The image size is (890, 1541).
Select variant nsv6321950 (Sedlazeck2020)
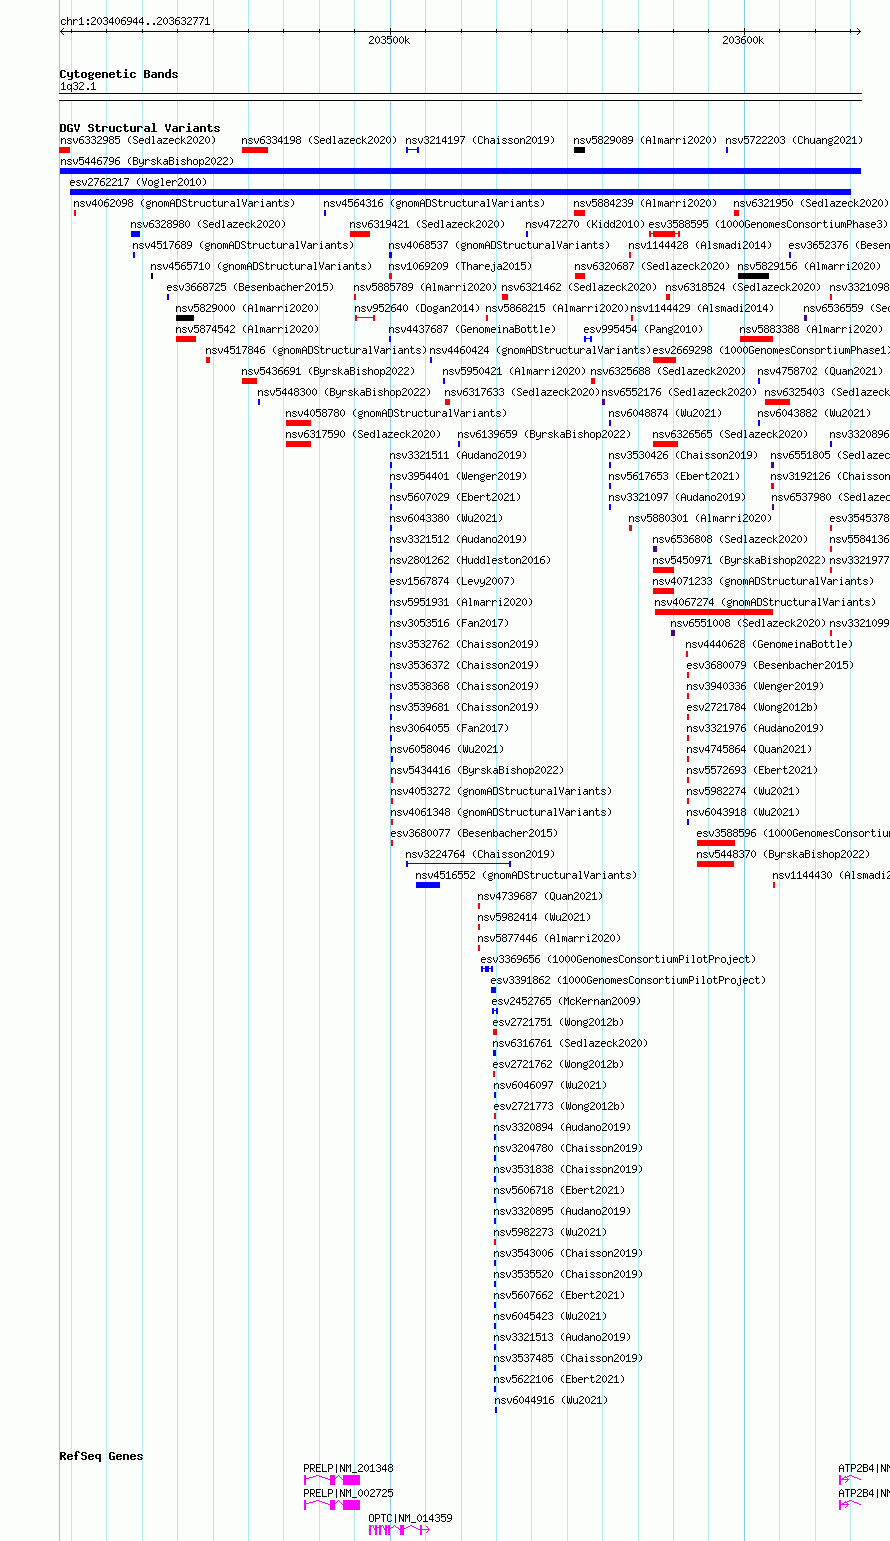point(811,203)
